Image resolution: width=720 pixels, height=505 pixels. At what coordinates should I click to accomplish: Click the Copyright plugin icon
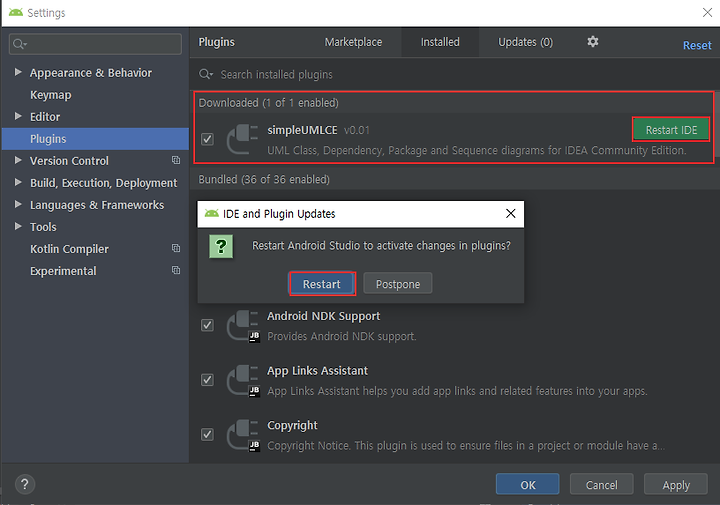[243, 435]
